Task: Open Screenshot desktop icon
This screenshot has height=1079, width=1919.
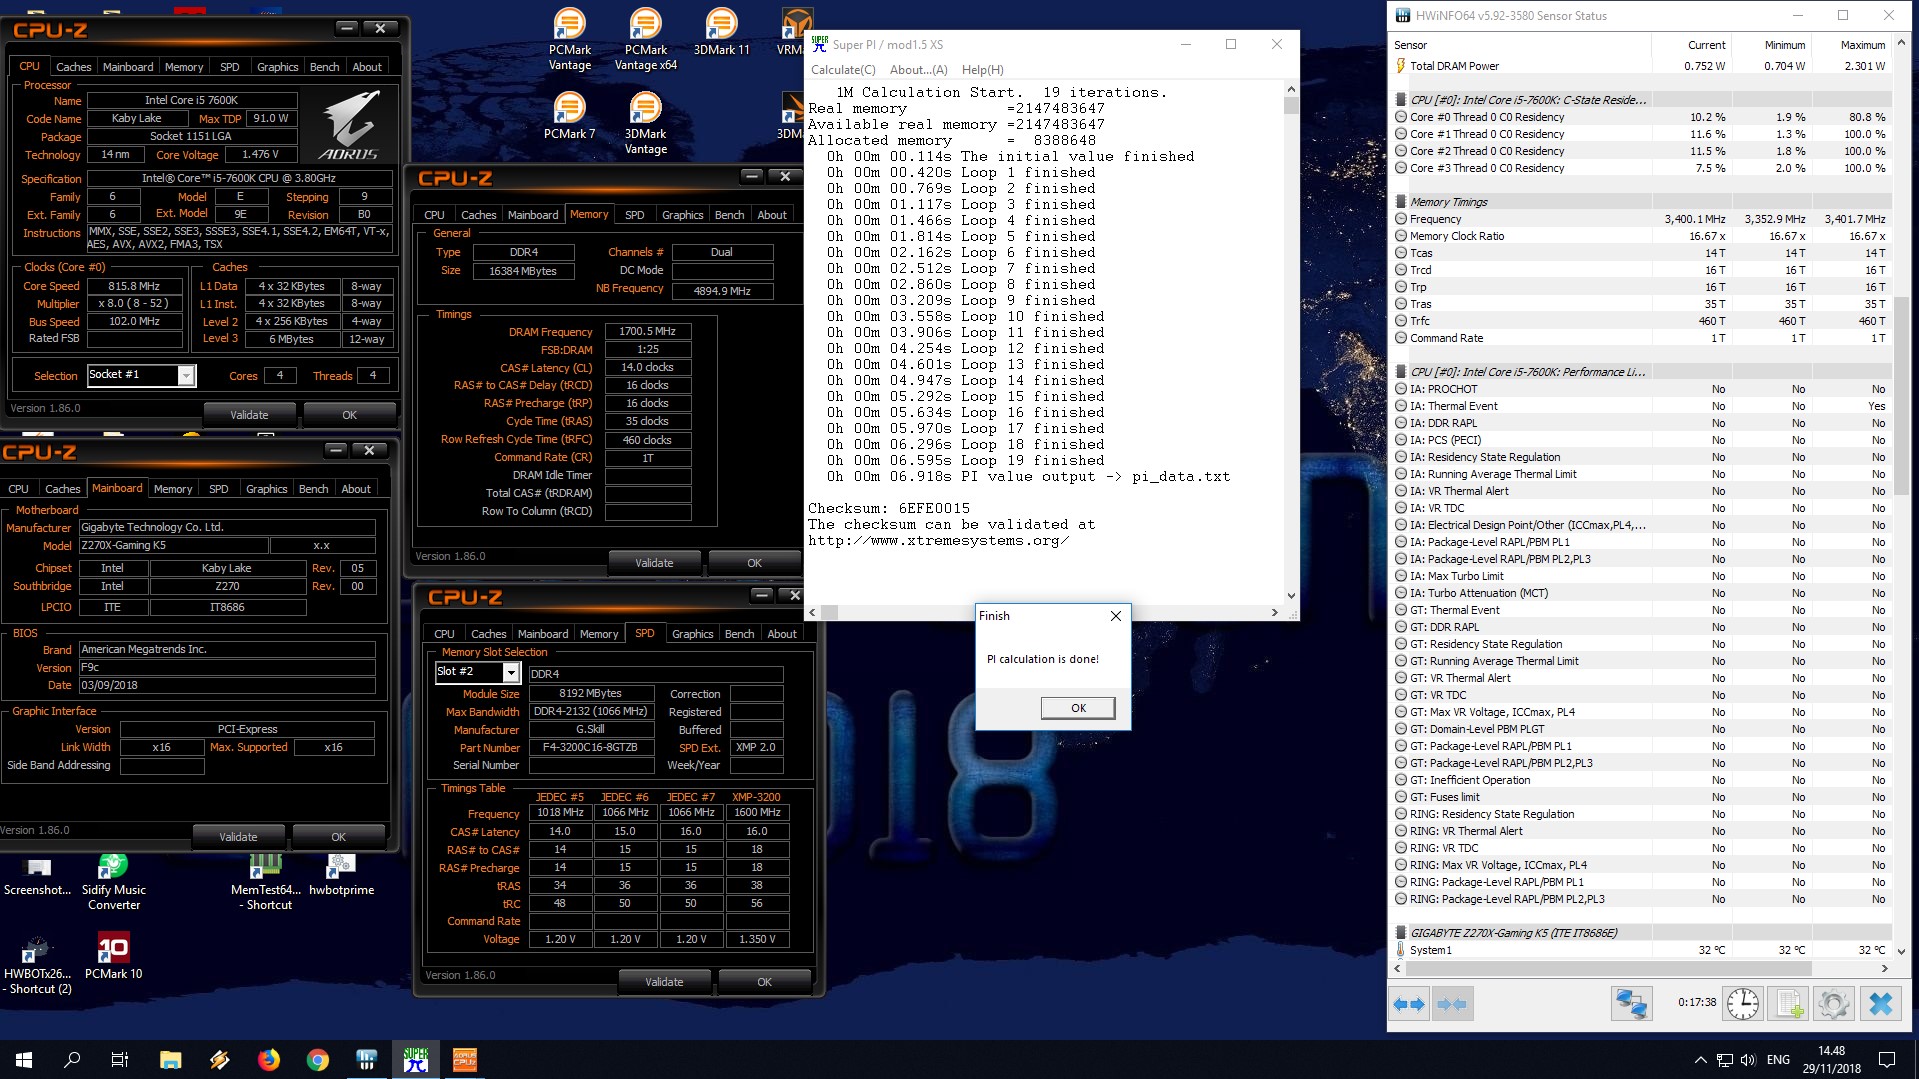Action: click(37, 875)
